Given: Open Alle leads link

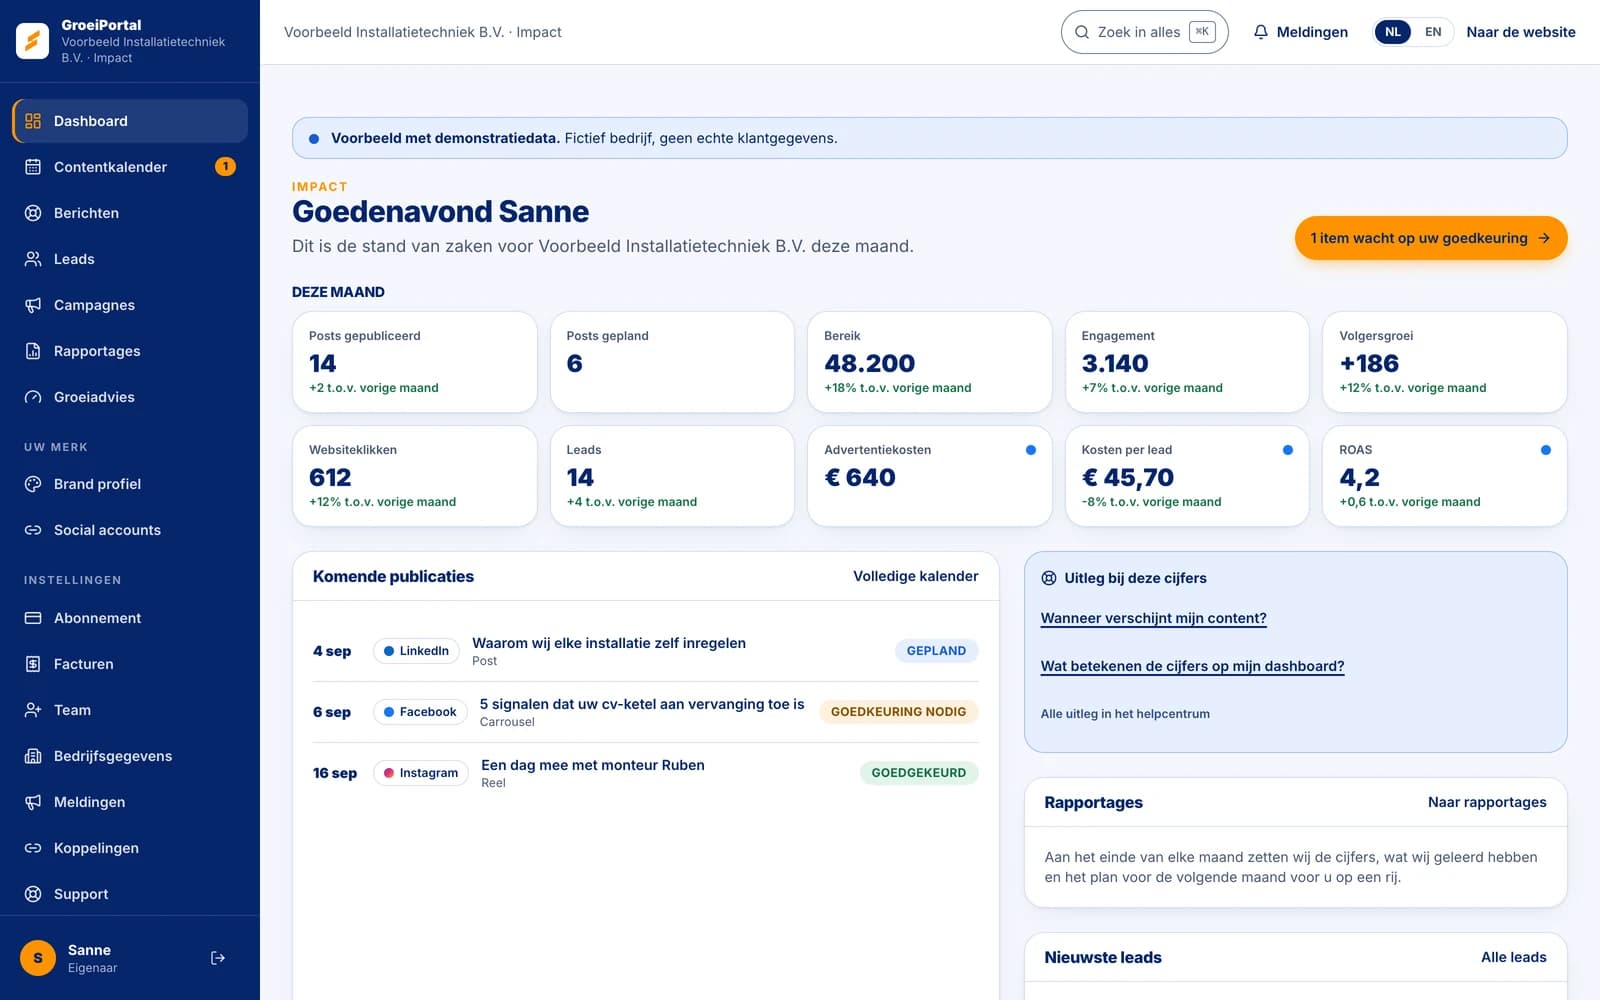Looking at the screenshot, I should [x=1513, y=957].
